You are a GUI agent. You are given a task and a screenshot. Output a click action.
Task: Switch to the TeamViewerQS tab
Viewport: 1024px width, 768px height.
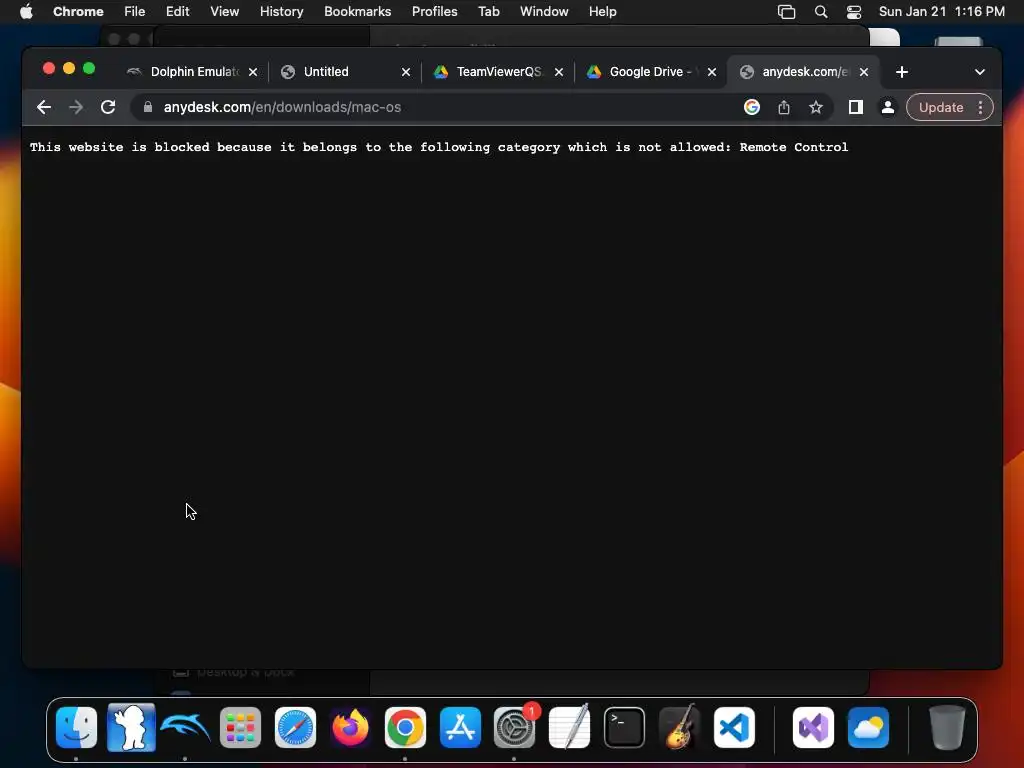490,72
